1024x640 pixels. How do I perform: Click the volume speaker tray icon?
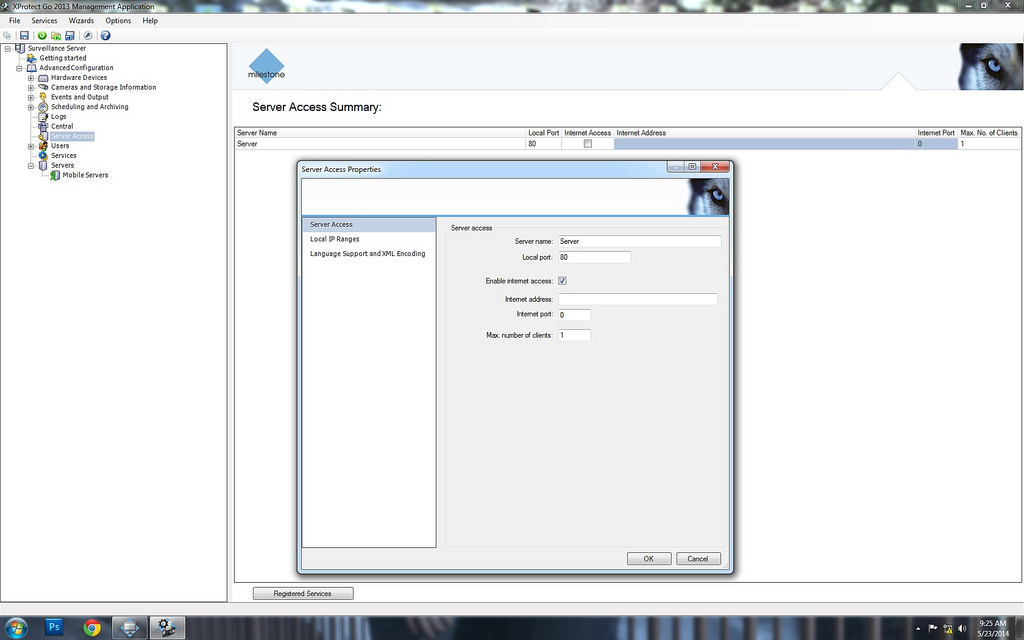coord(961,628)
